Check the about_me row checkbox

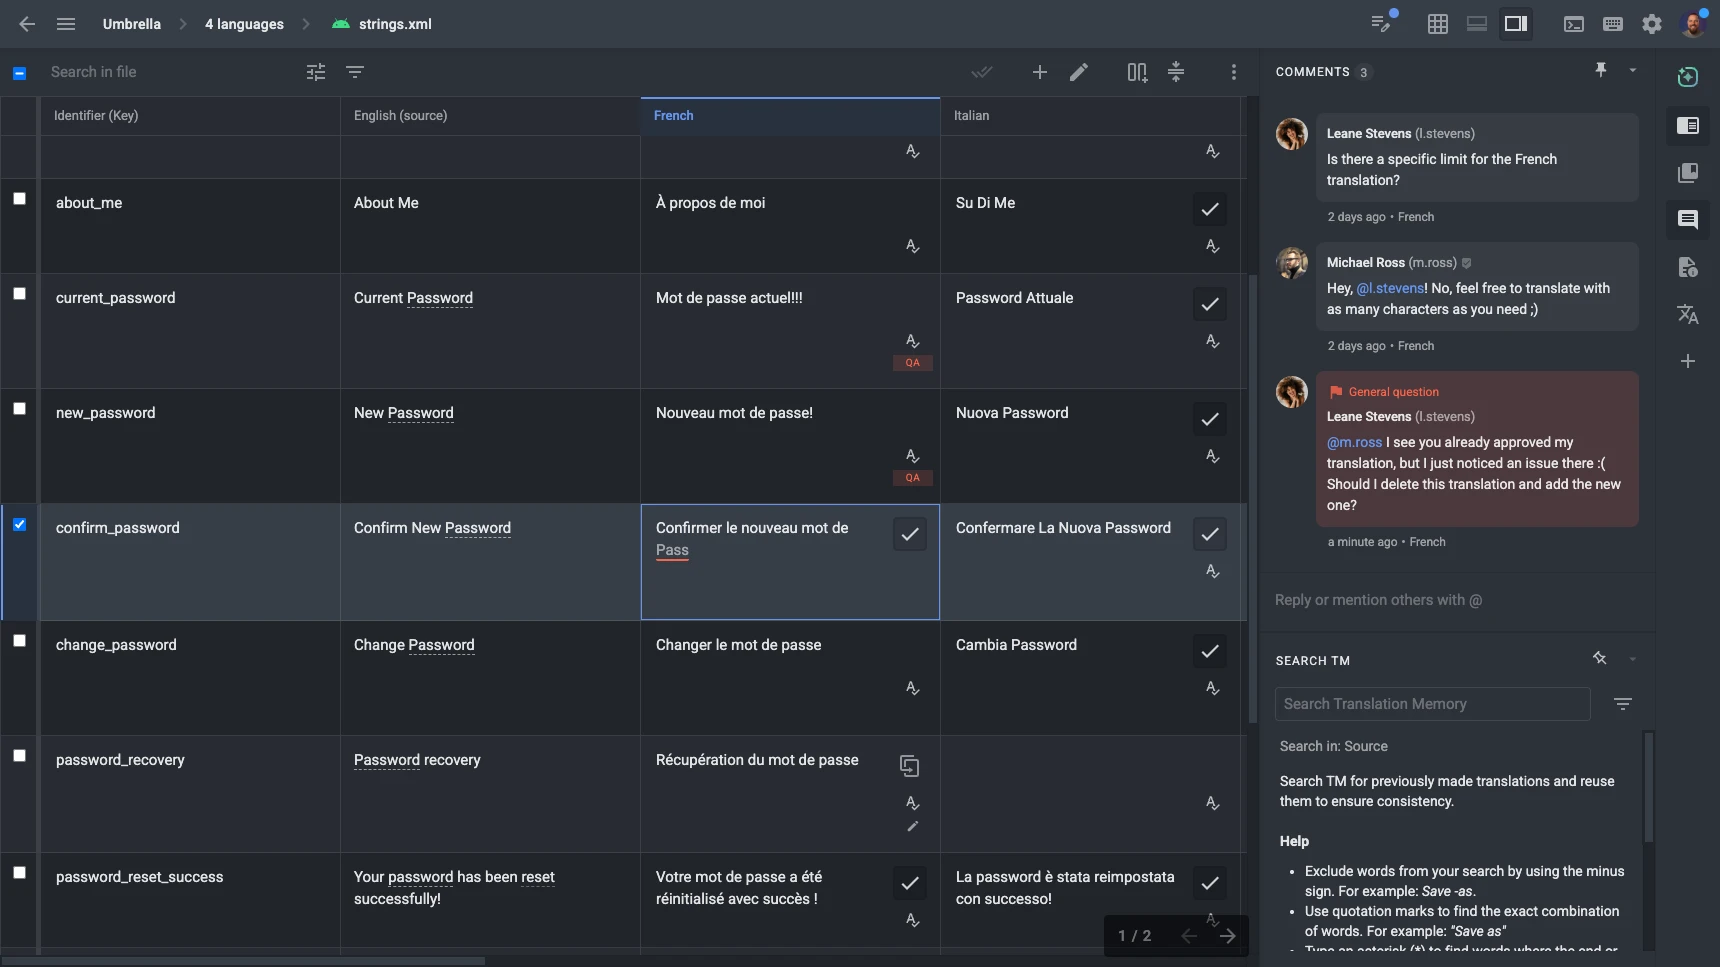click(x=20, y=200)
